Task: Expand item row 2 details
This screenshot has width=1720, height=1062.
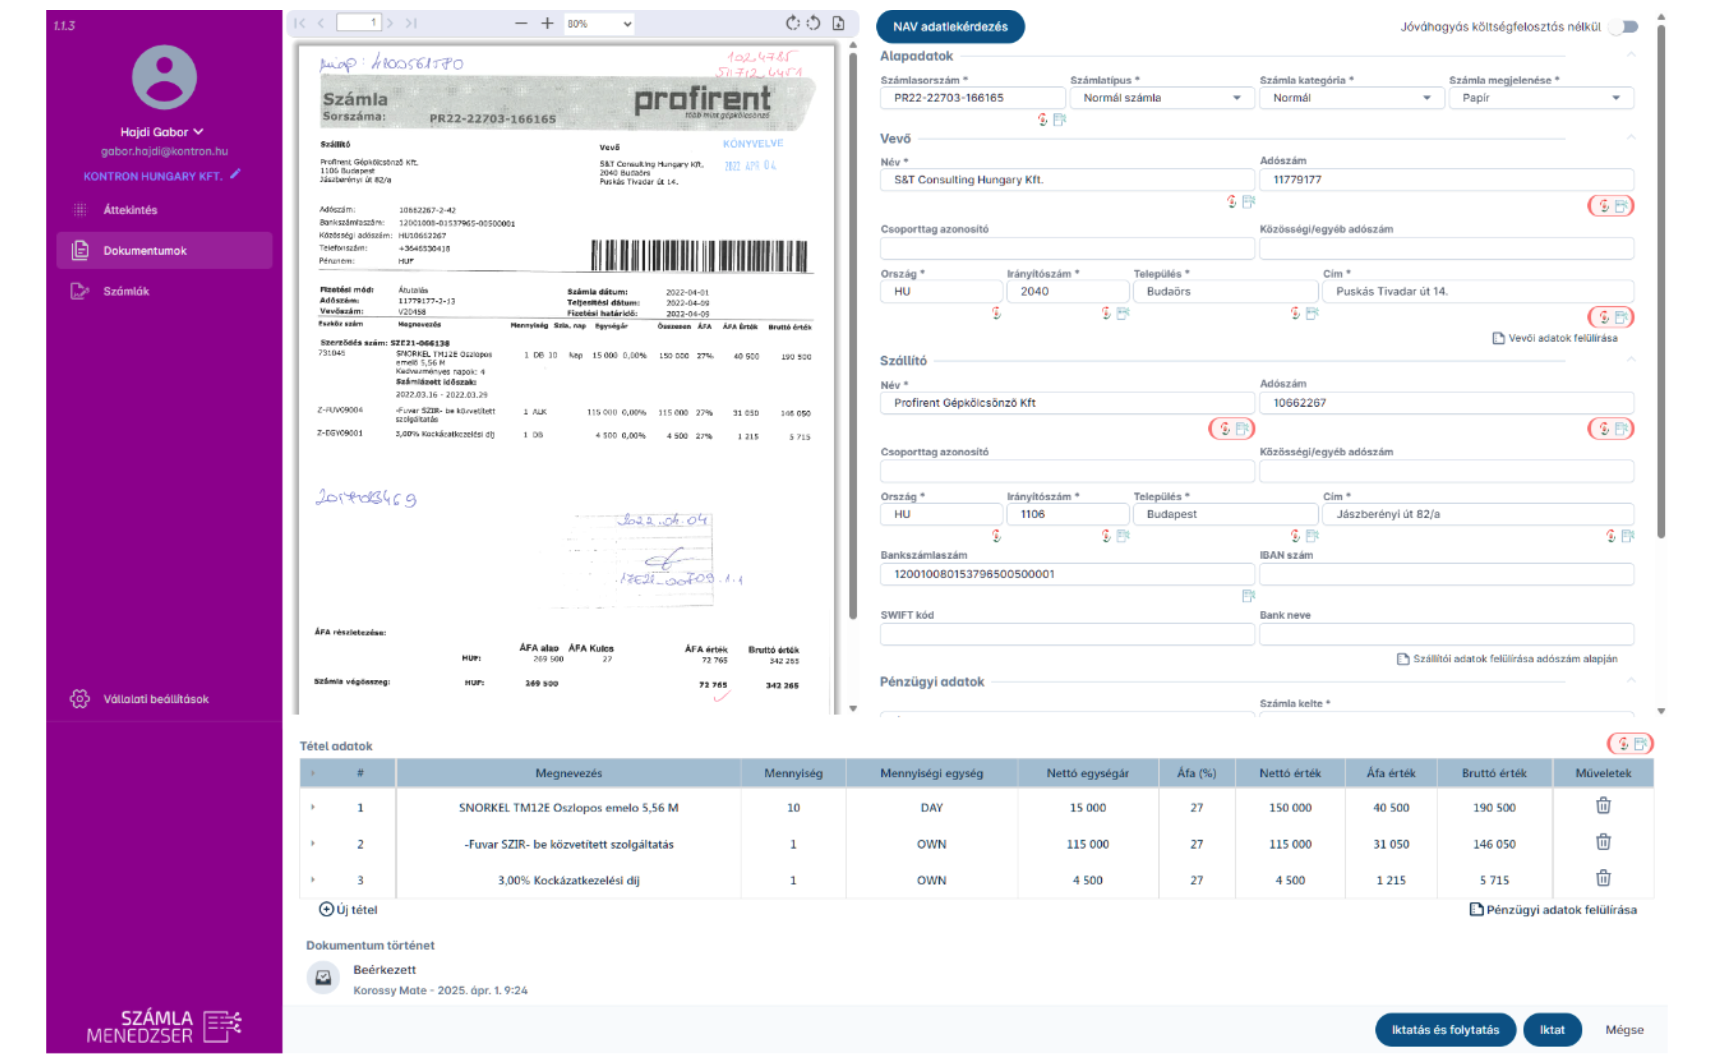Action: click(313, 844)
